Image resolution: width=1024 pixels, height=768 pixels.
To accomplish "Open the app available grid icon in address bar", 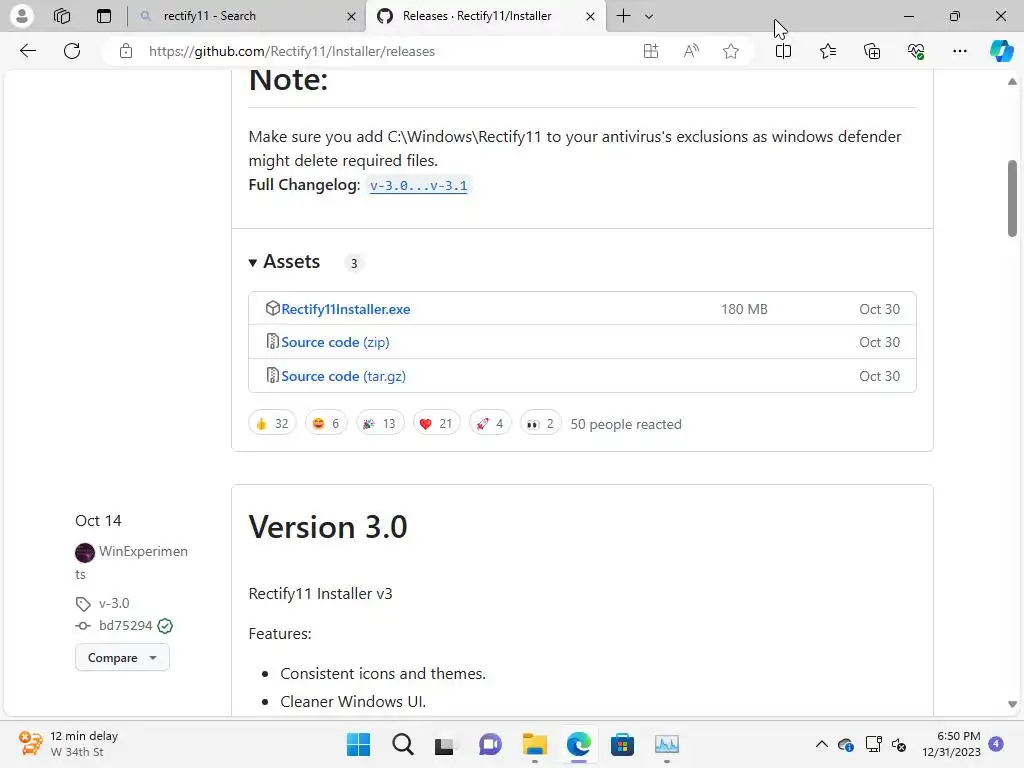I will [x=650, y=51].
